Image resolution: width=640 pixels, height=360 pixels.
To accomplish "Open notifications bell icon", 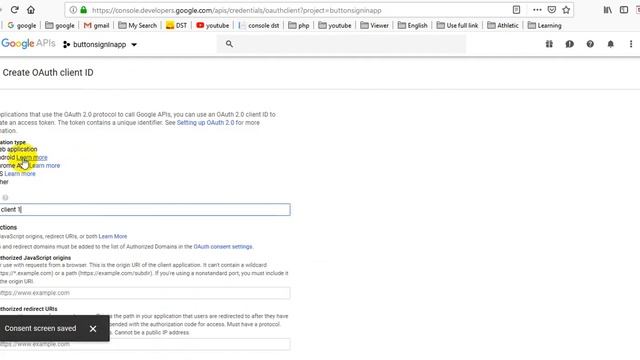I will click(x=611, y=44).
